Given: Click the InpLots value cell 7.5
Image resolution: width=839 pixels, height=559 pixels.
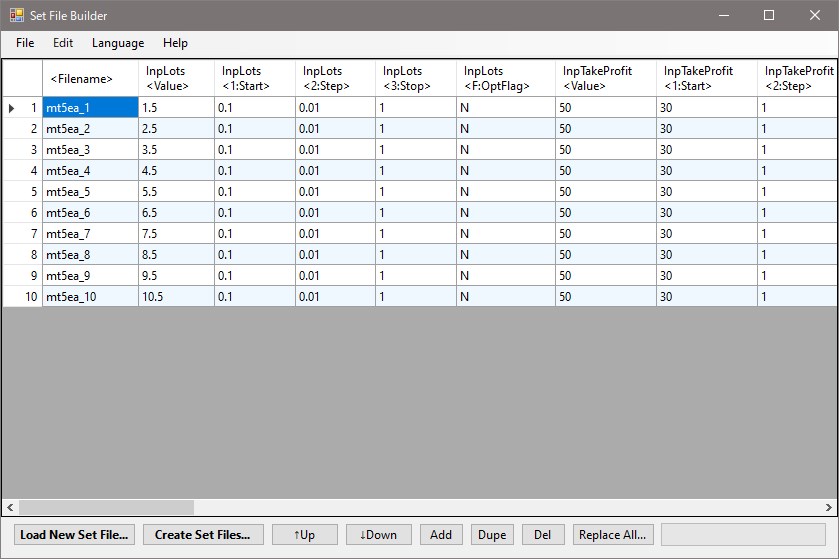Looking at the screenshot, I should (x=176, y=233).
